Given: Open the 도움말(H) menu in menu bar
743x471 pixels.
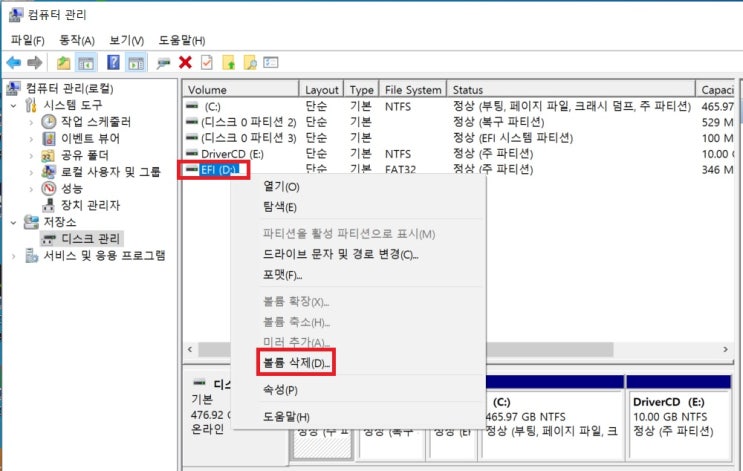Looking at the screenshot, I should tap(181, 40).
